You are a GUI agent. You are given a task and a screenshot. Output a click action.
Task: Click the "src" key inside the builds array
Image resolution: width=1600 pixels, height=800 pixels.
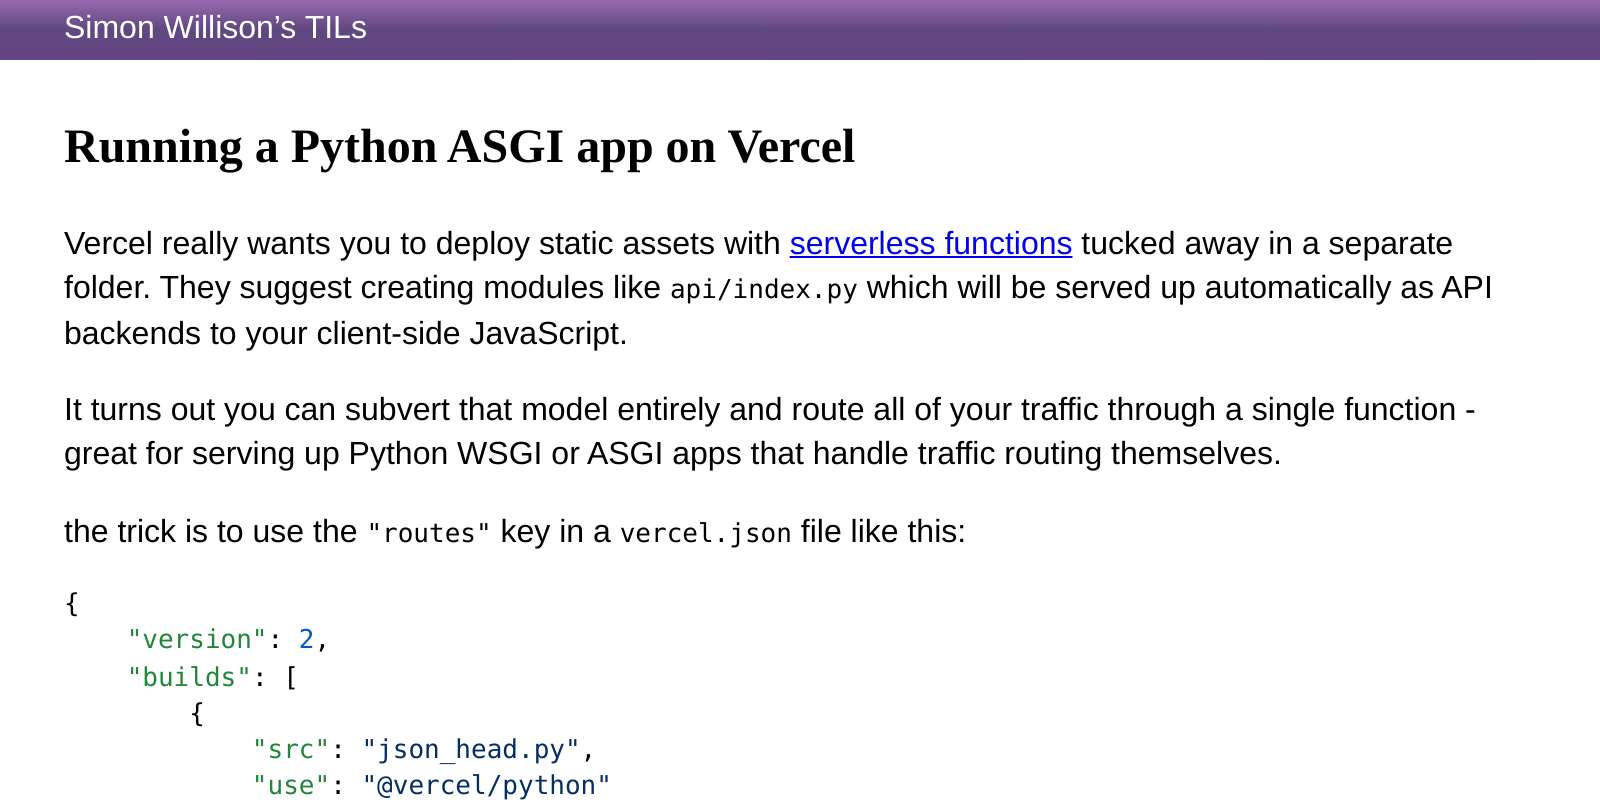click(x=291, y=749)
